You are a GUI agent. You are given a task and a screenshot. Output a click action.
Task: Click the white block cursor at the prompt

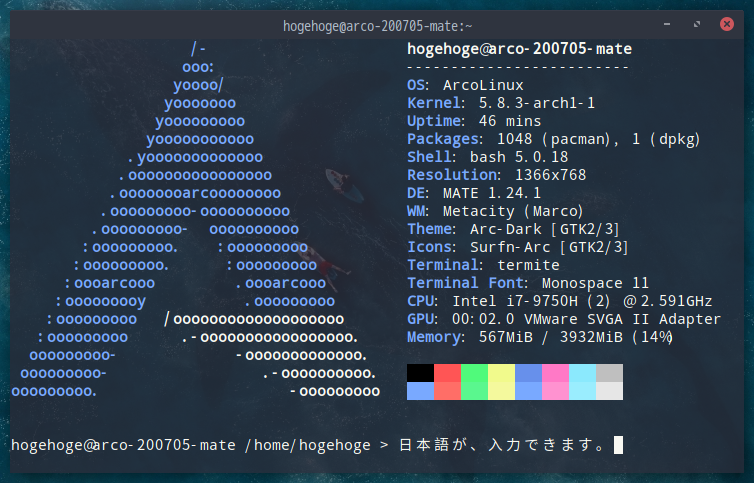618,445
